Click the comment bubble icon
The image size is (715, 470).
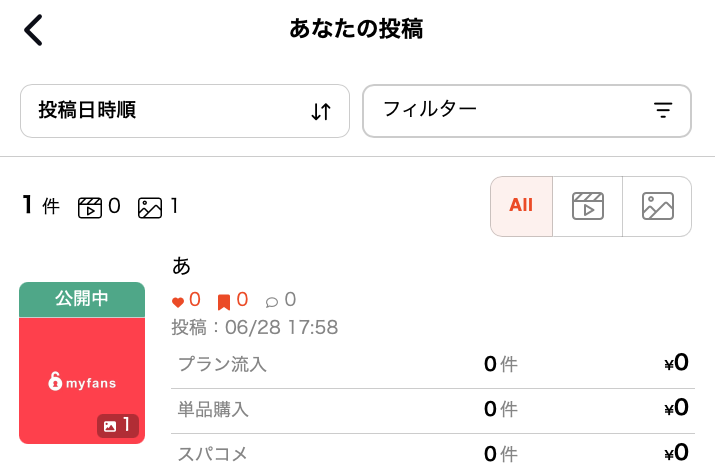click(272, 302)
